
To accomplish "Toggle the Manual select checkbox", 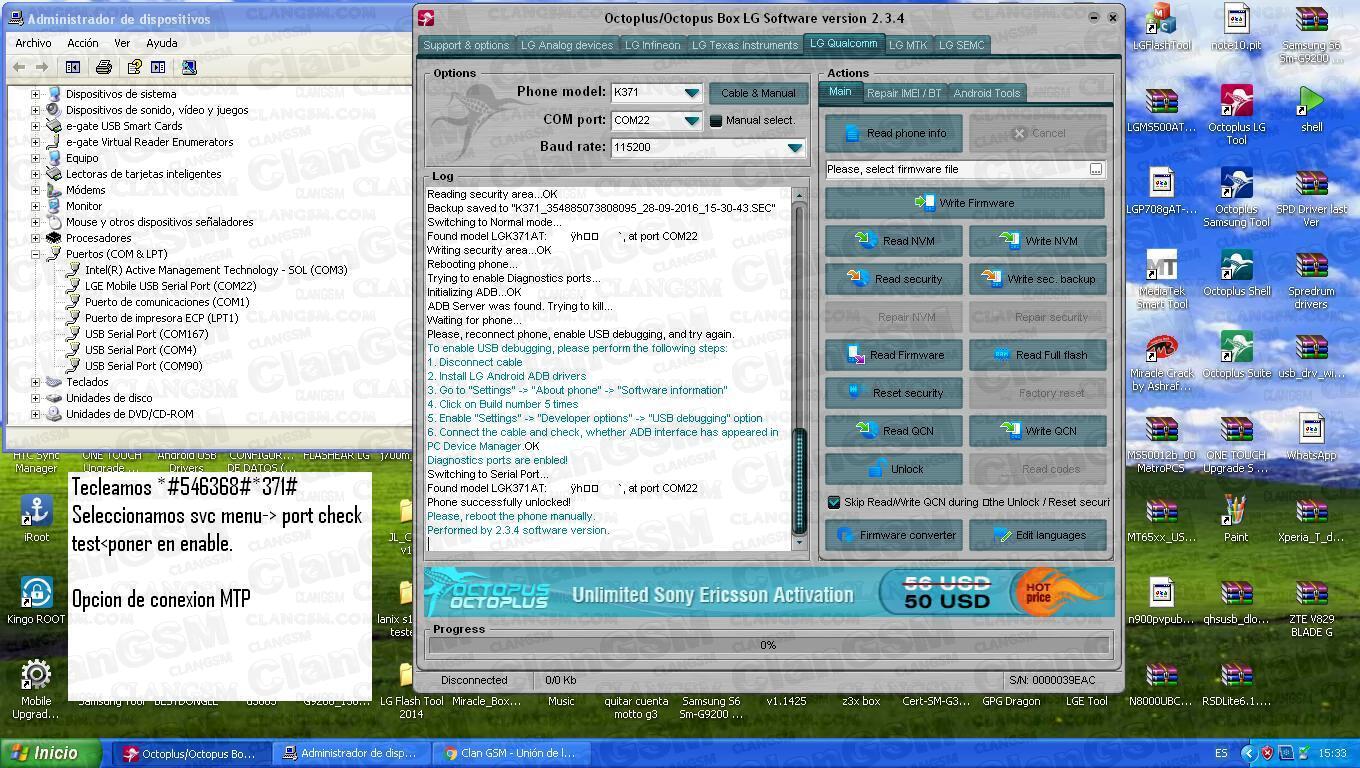I will pos(716,121).
